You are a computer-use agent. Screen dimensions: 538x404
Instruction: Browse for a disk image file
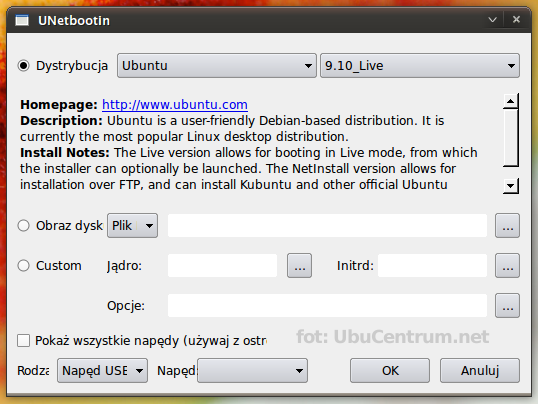pos(507,226)
